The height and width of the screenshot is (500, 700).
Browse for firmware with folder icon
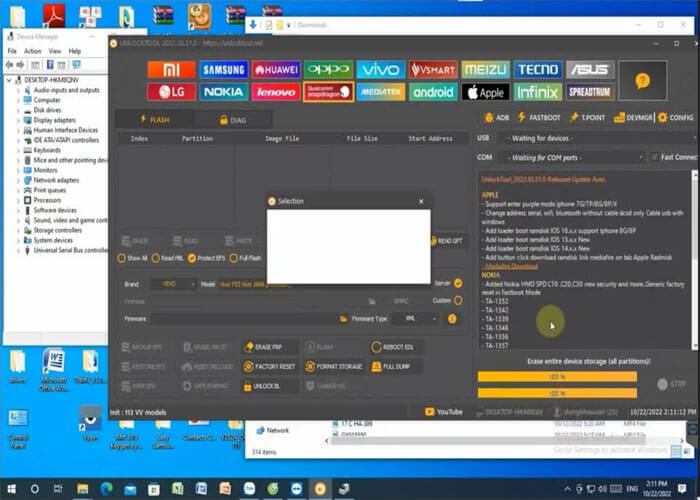click(x=343, y=319)
